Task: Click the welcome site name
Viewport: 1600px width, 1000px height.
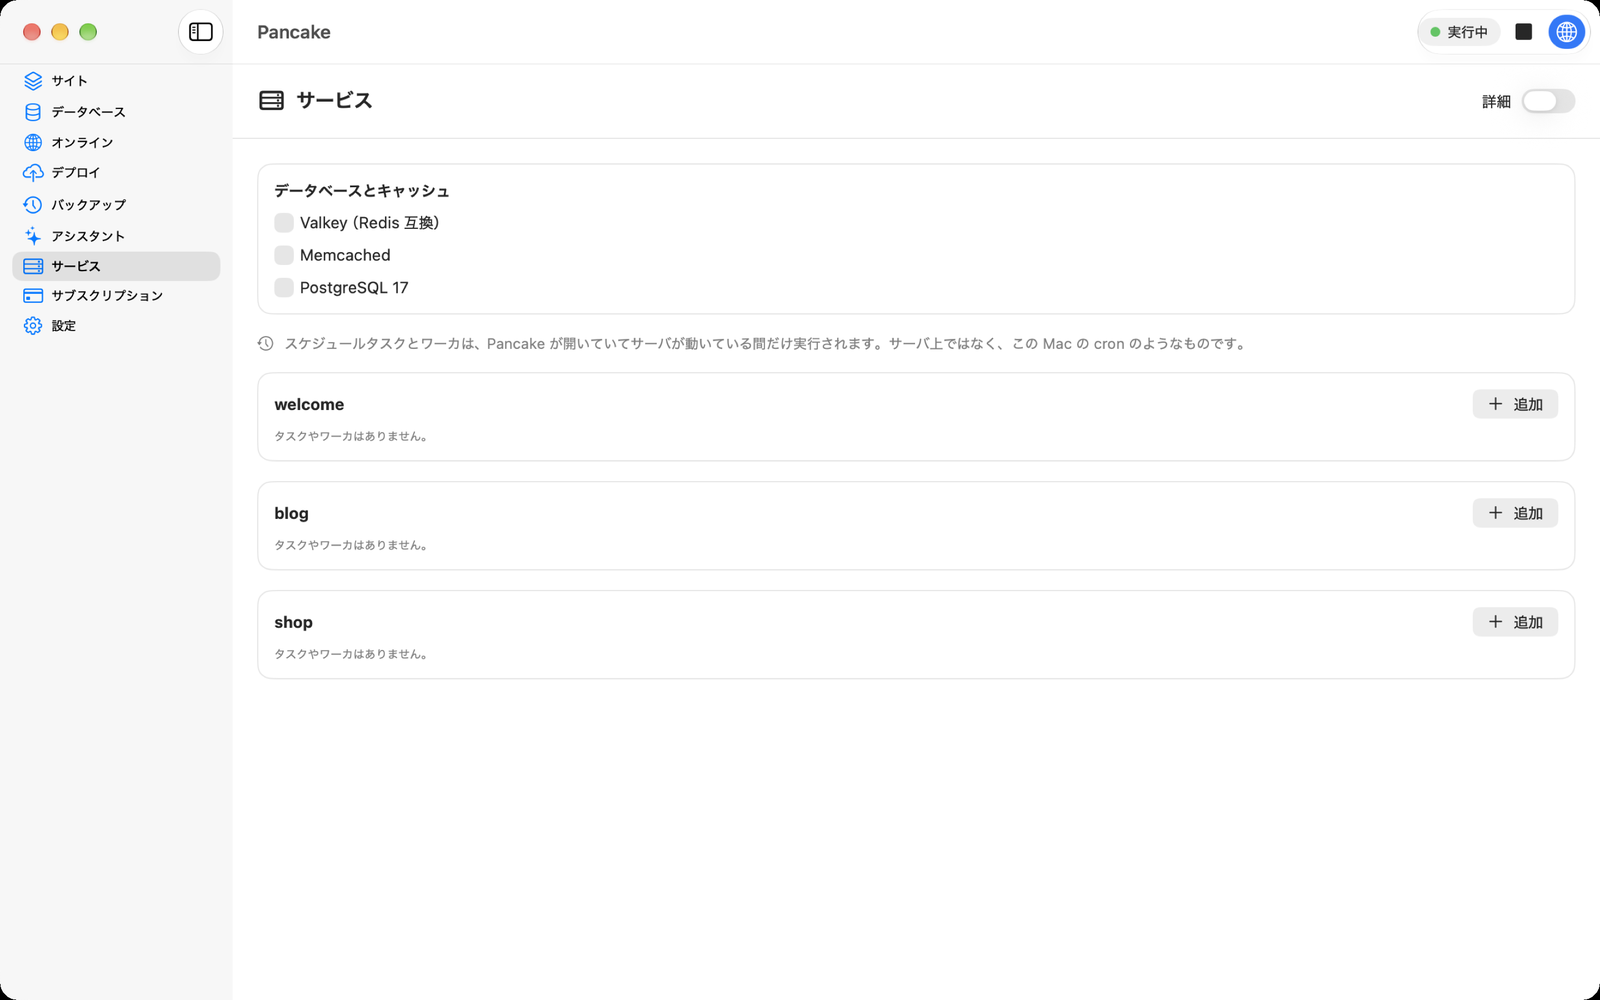Action: point(309,404)
